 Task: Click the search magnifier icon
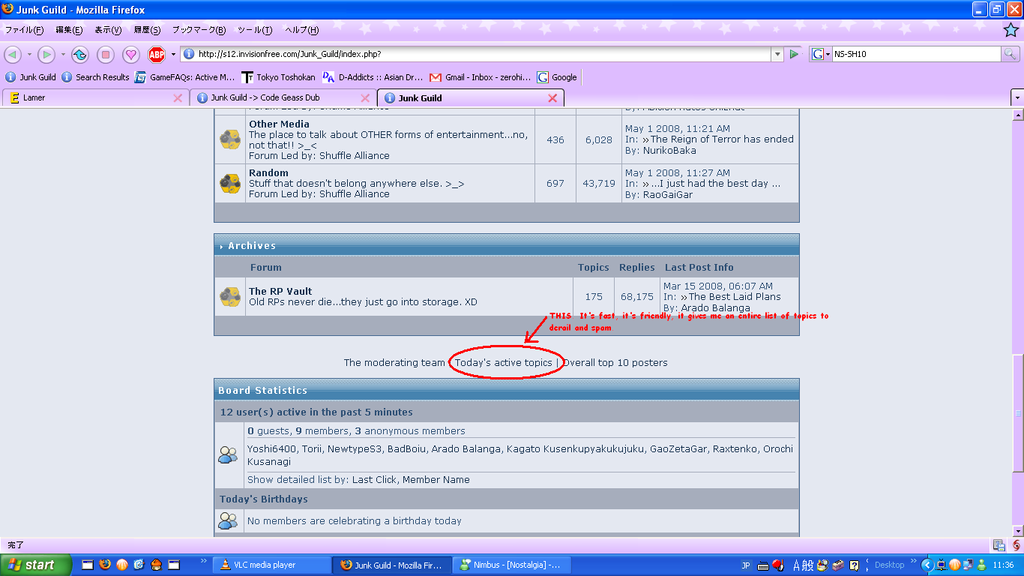point(1011,54)
